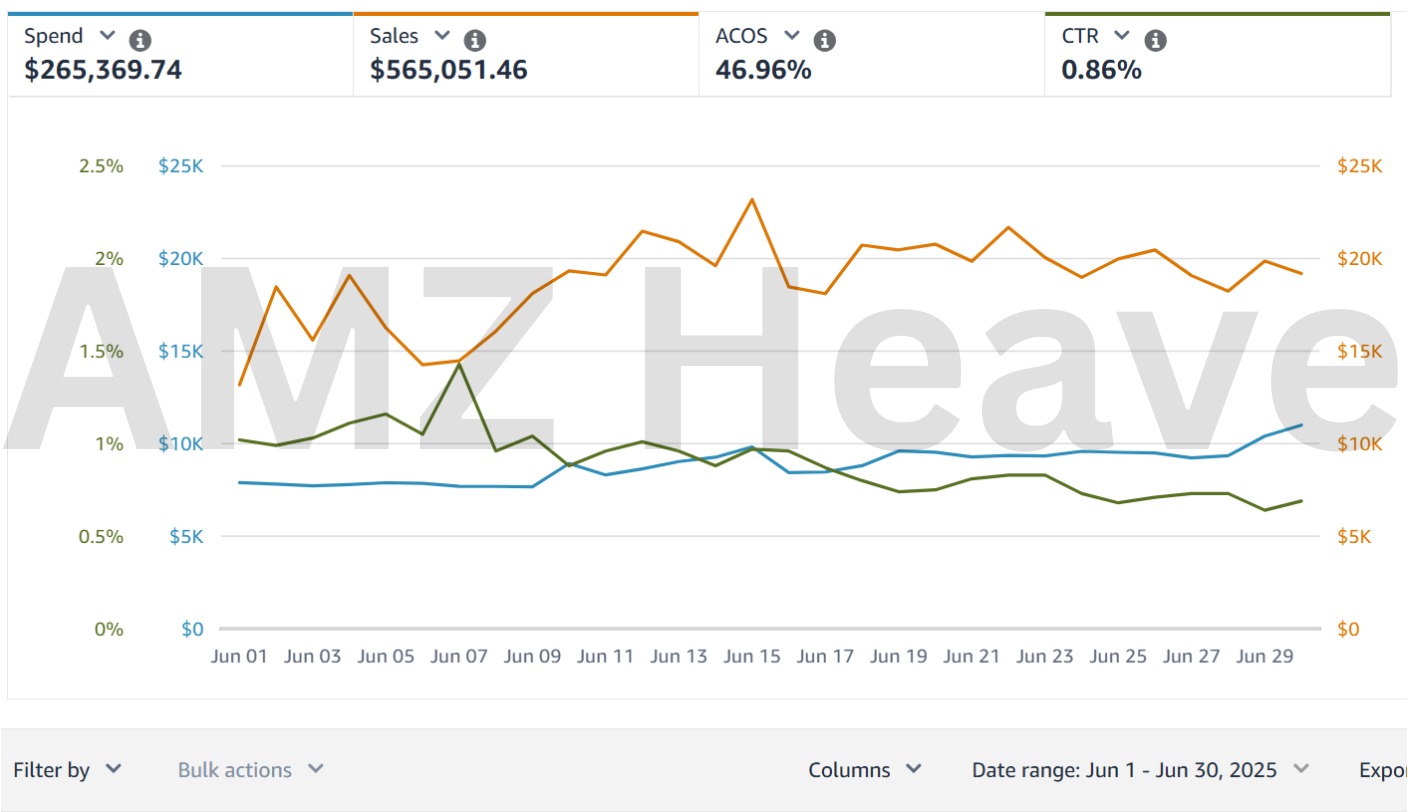
Task: Click the green 0% axis label
Action: pos(109,630)
